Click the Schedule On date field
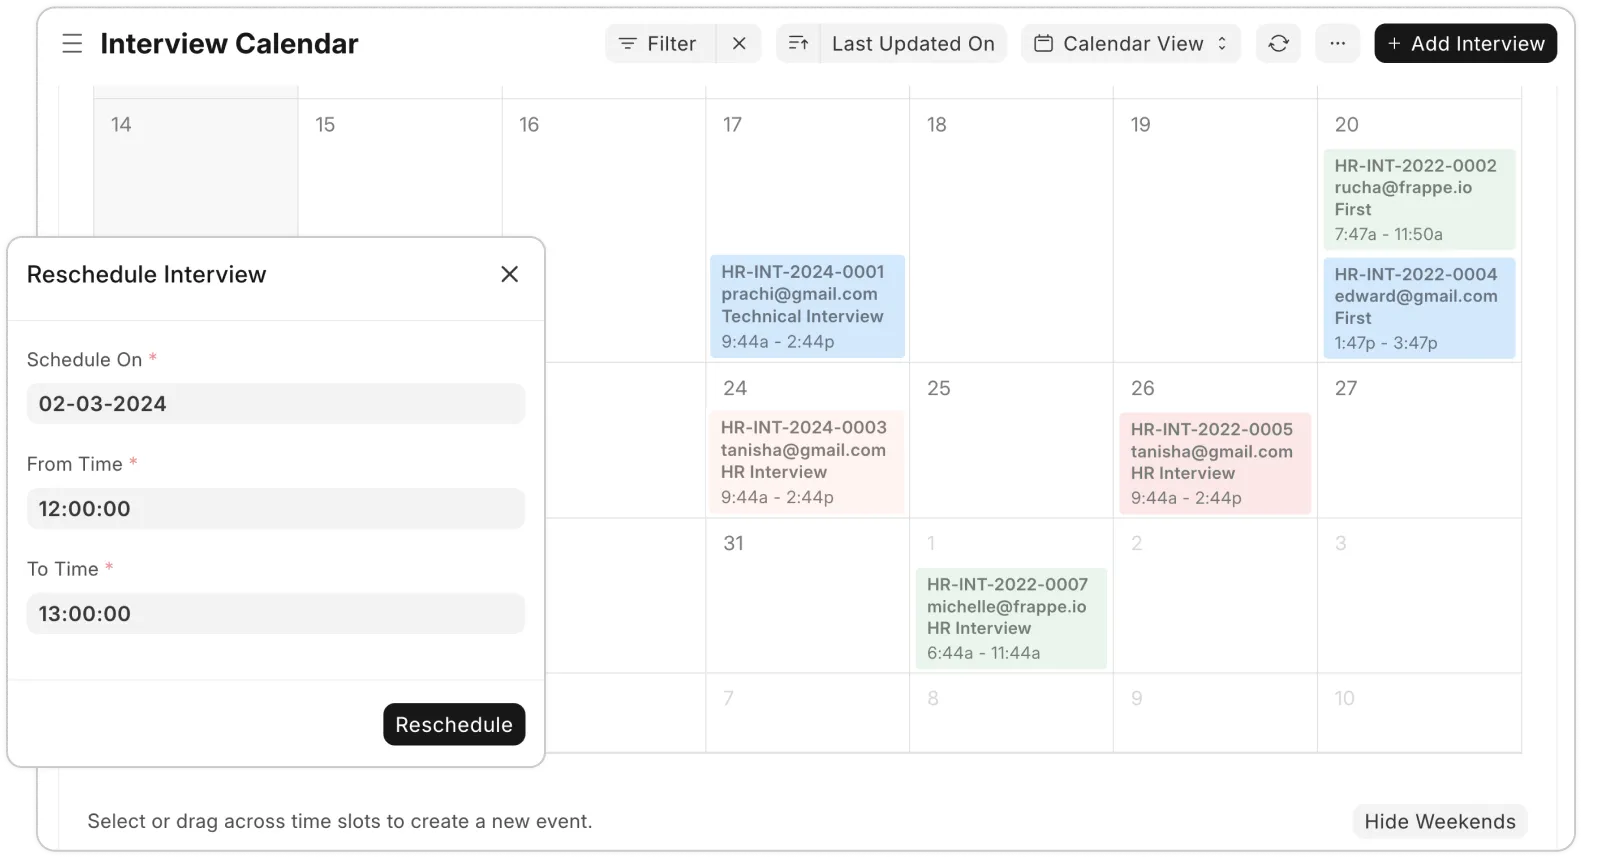 [275, 404]
